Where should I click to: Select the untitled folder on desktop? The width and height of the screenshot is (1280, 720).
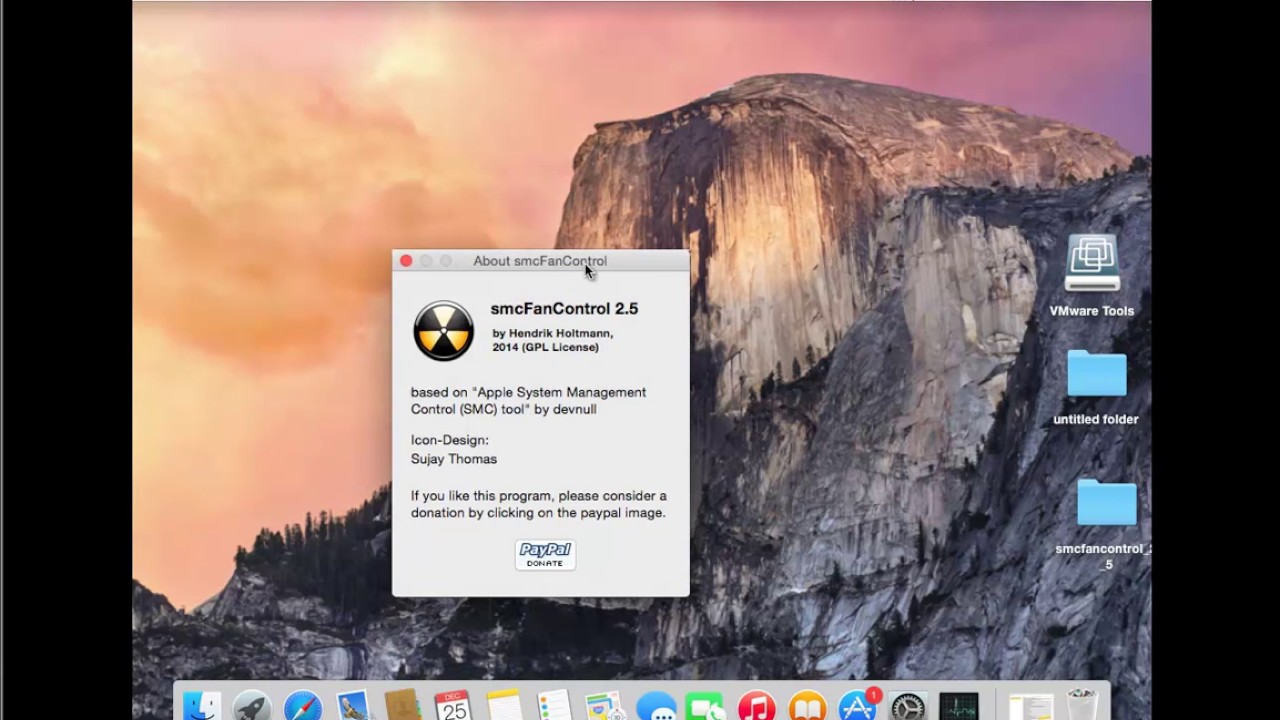point(1096,374)
